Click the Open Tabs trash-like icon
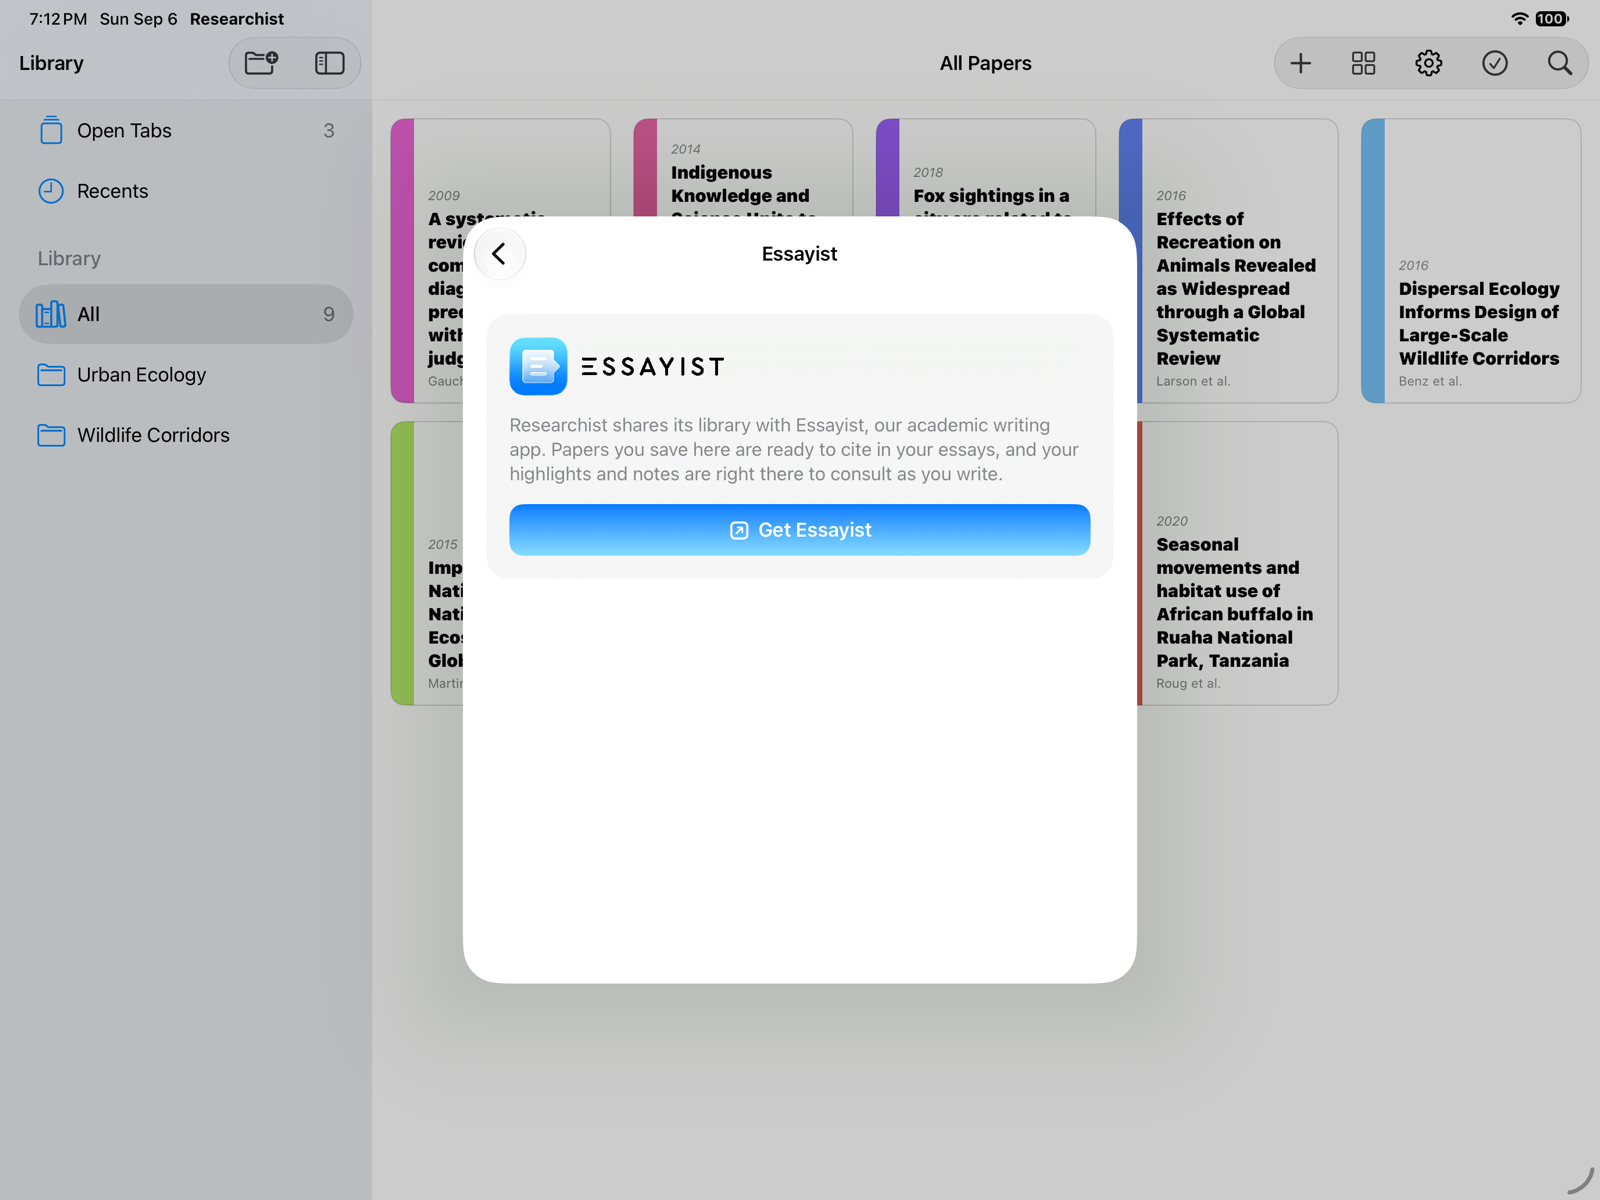1600x1200 pixels. [51, 130]
